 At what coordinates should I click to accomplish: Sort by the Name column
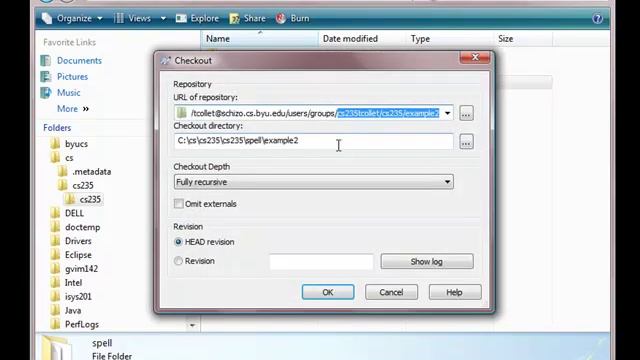259,39
